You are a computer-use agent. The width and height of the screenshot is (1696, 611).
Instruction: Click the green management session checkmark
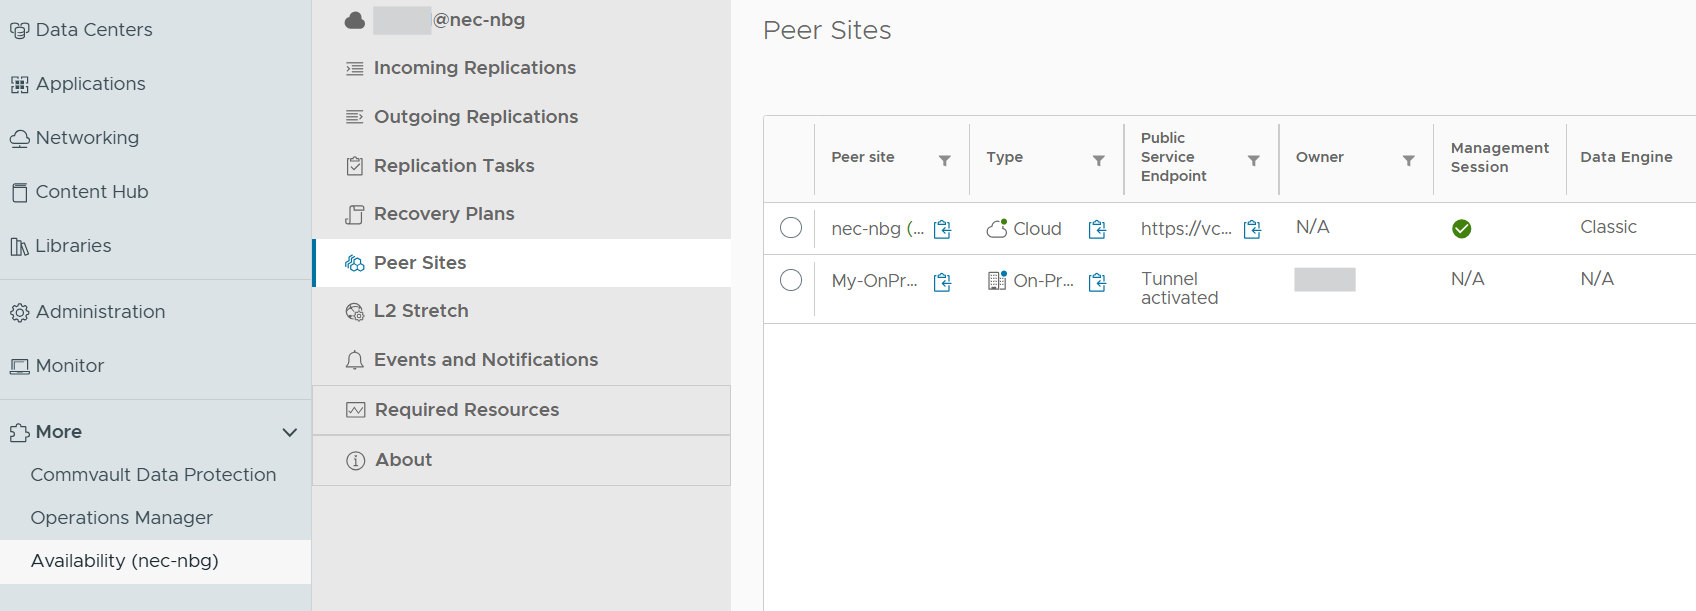[x=1461, y=229]
